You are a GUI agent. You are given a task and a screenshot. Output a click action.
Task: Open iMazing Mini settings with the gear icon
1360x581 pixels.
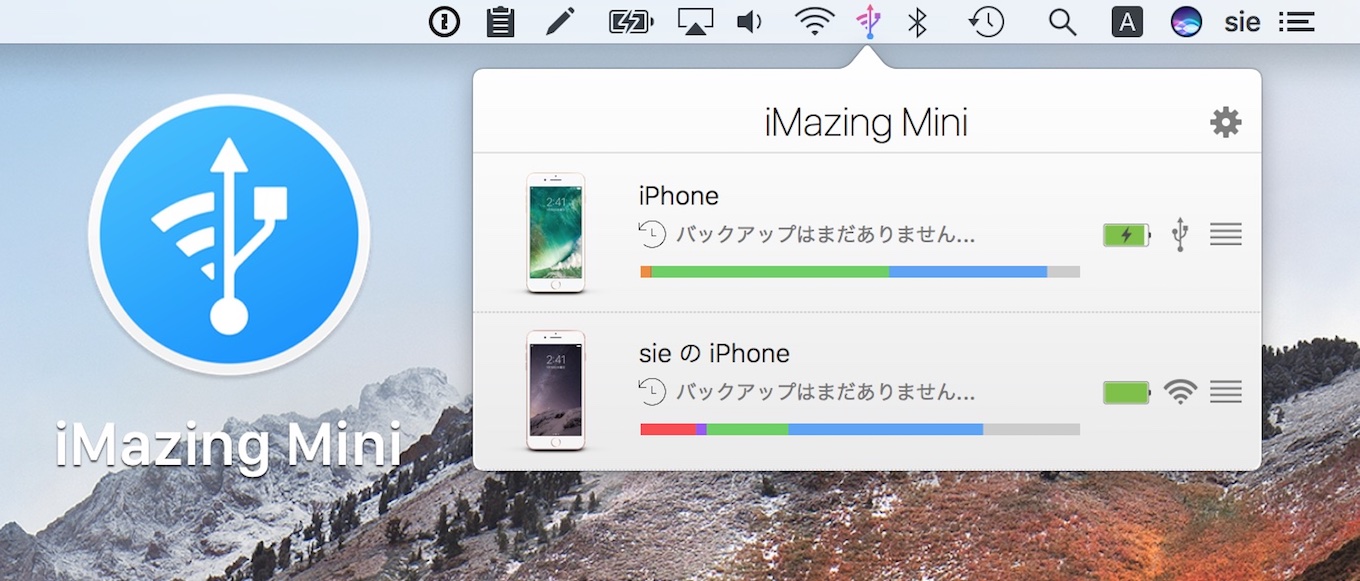pos(1225,122)
